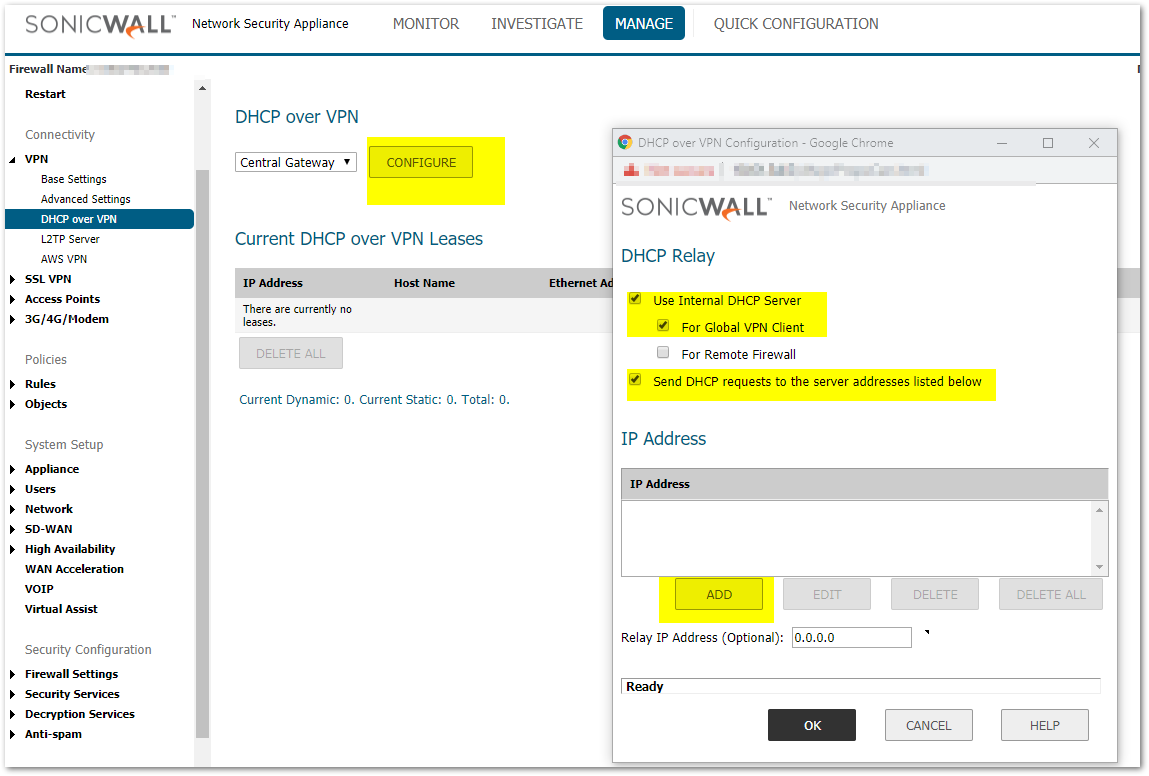
Task: Collapse the VPN menu section
Action: point(13,159)
